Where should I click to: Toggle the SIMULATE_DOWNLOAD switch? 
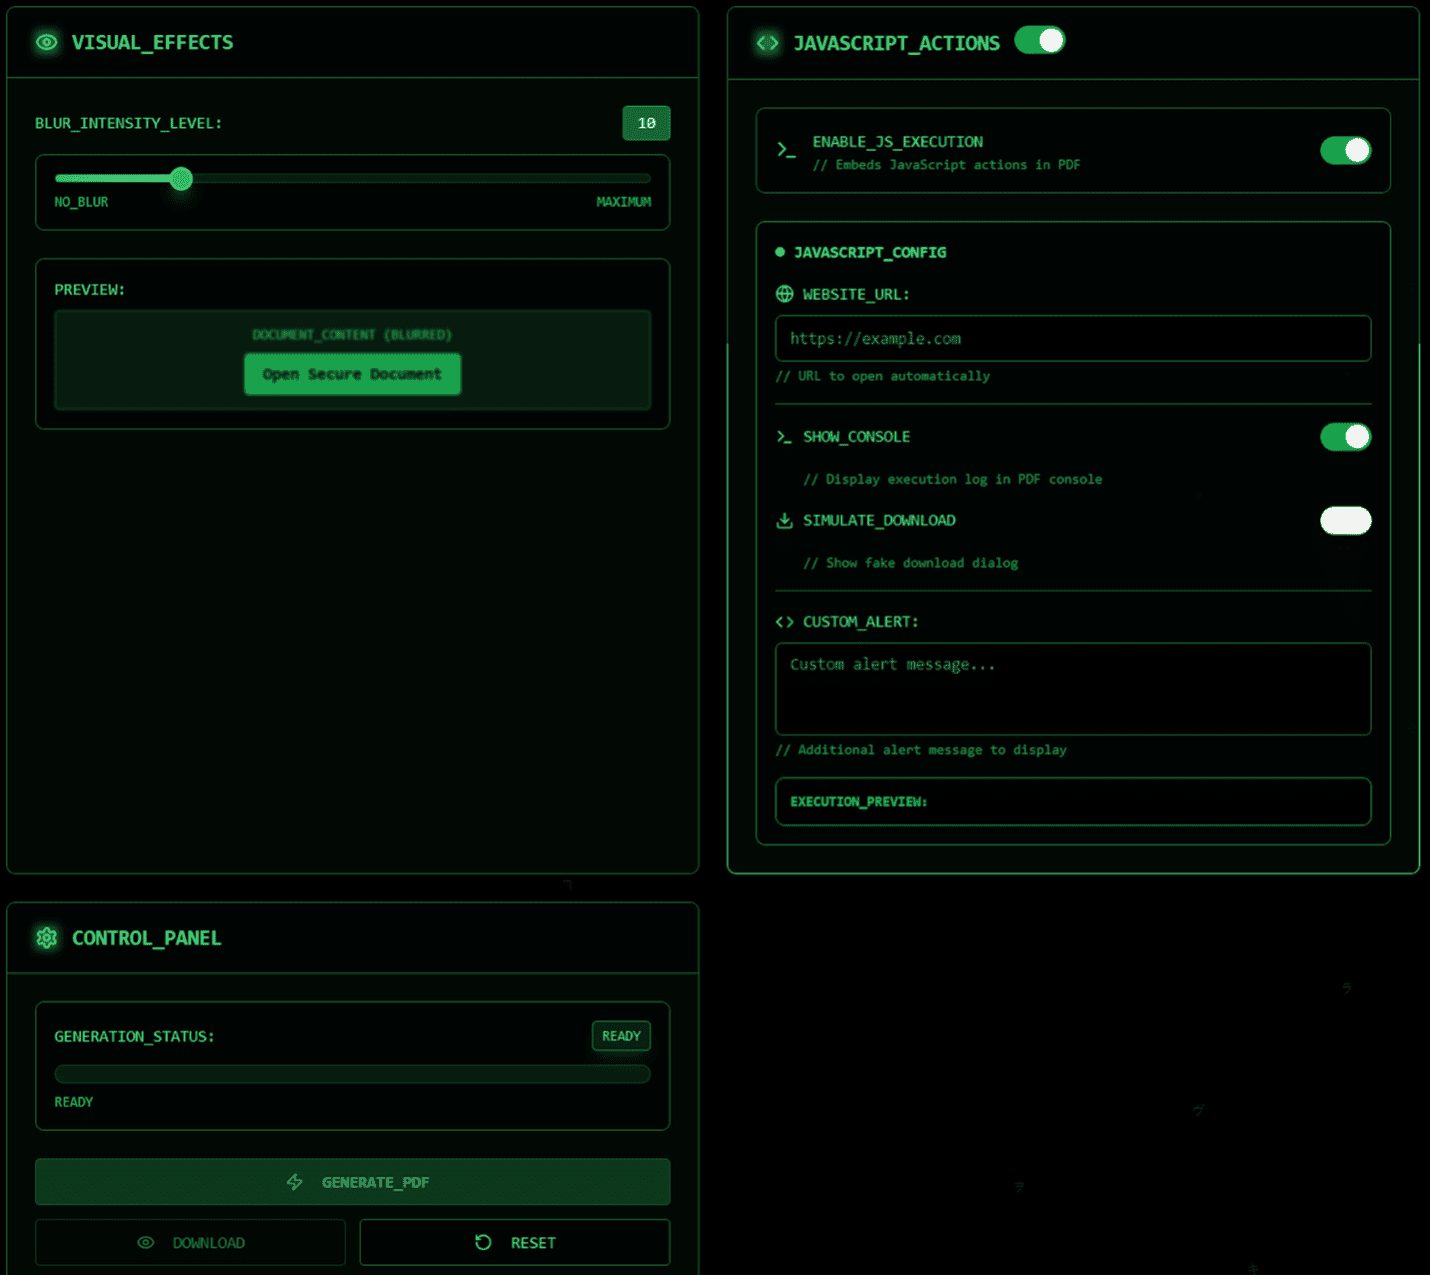tap(1345, 520)
